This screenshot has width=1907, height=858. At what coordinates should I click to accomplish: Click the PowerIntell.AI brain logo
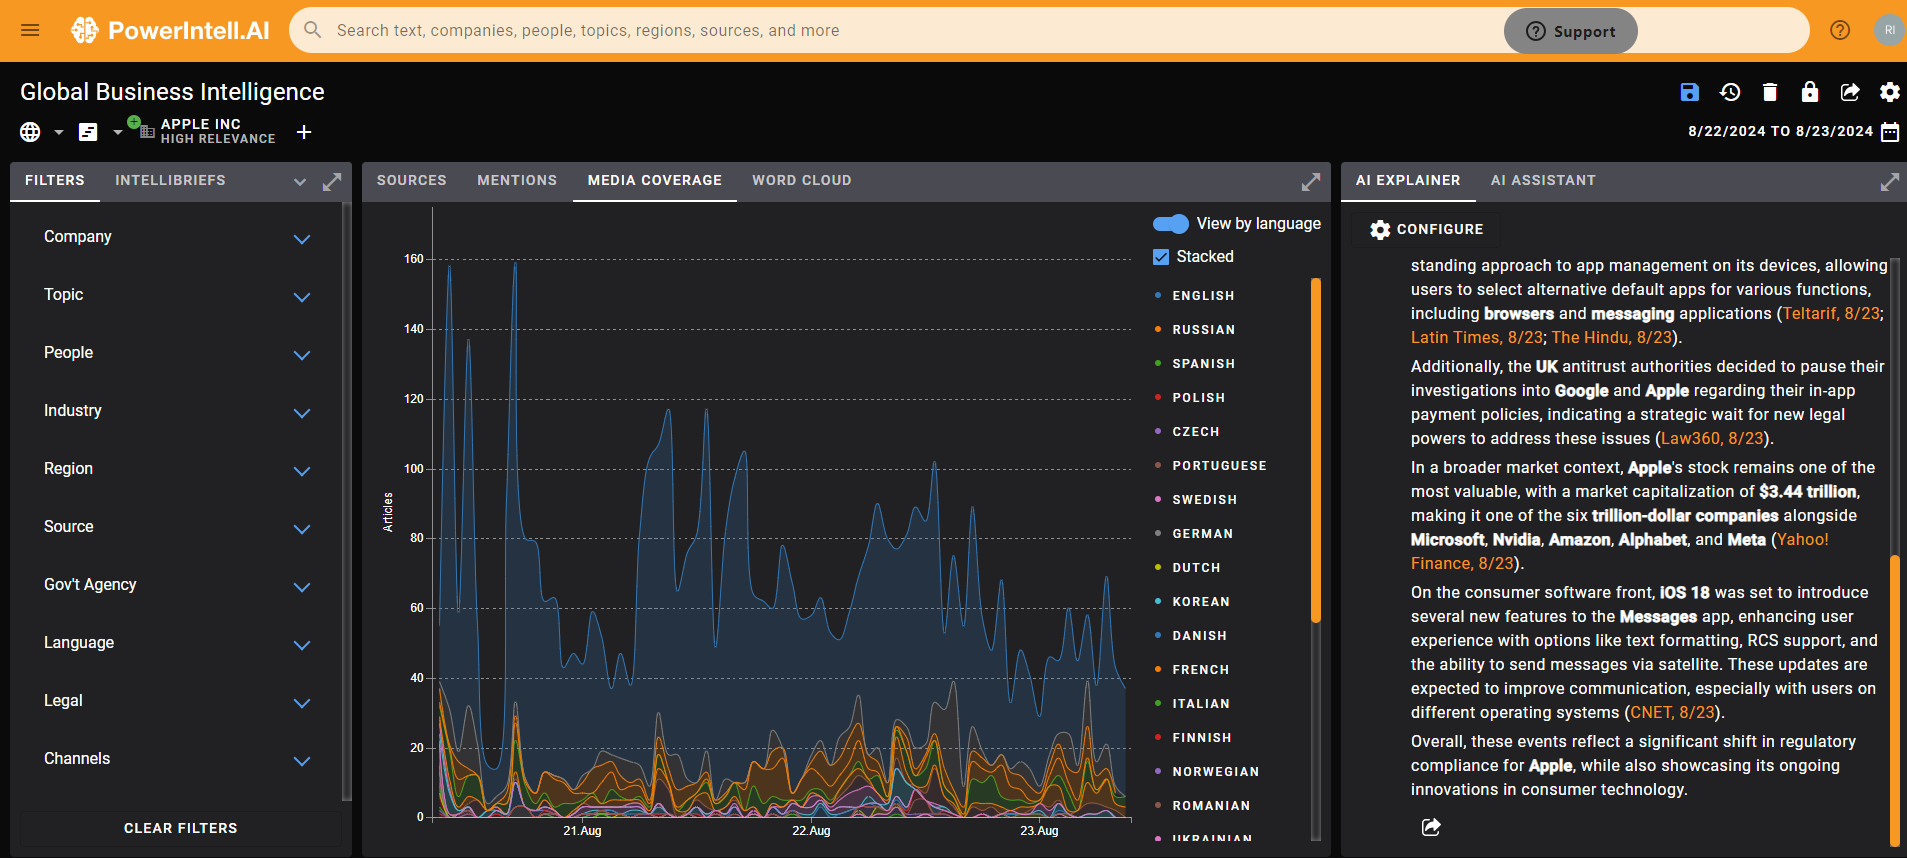[x=85, y=30]
